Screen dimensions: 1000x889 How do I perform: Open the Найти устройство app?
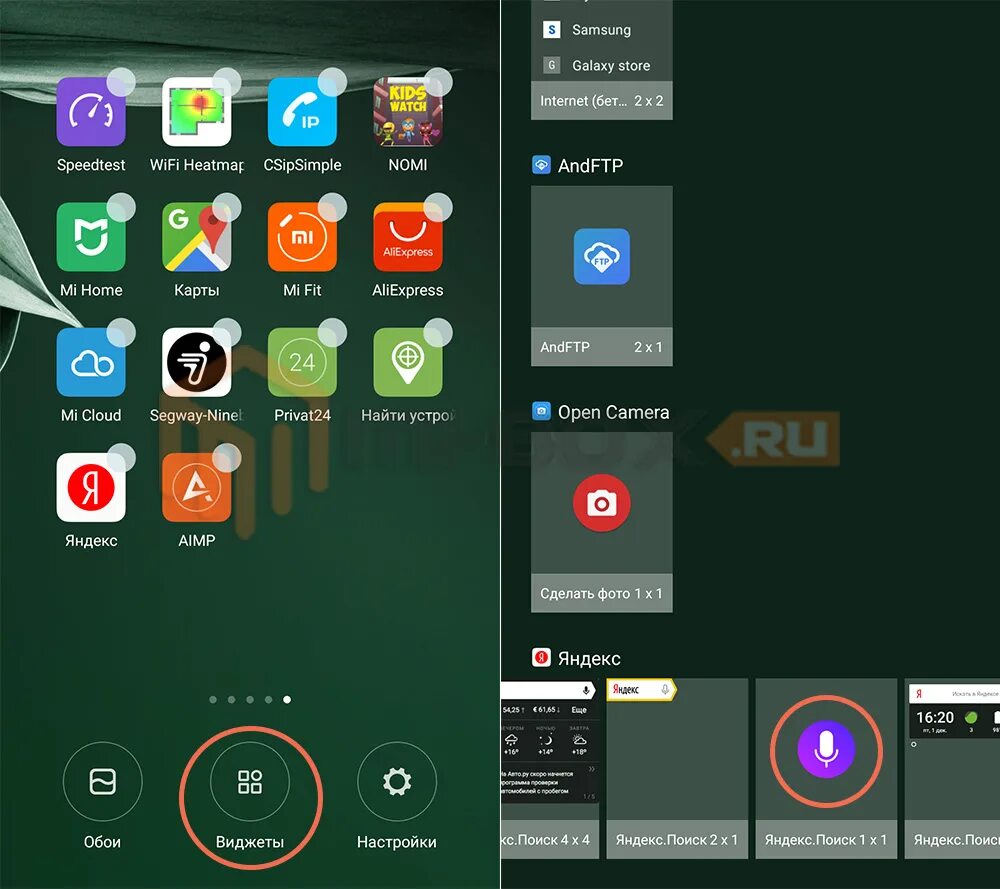[408, 362]
